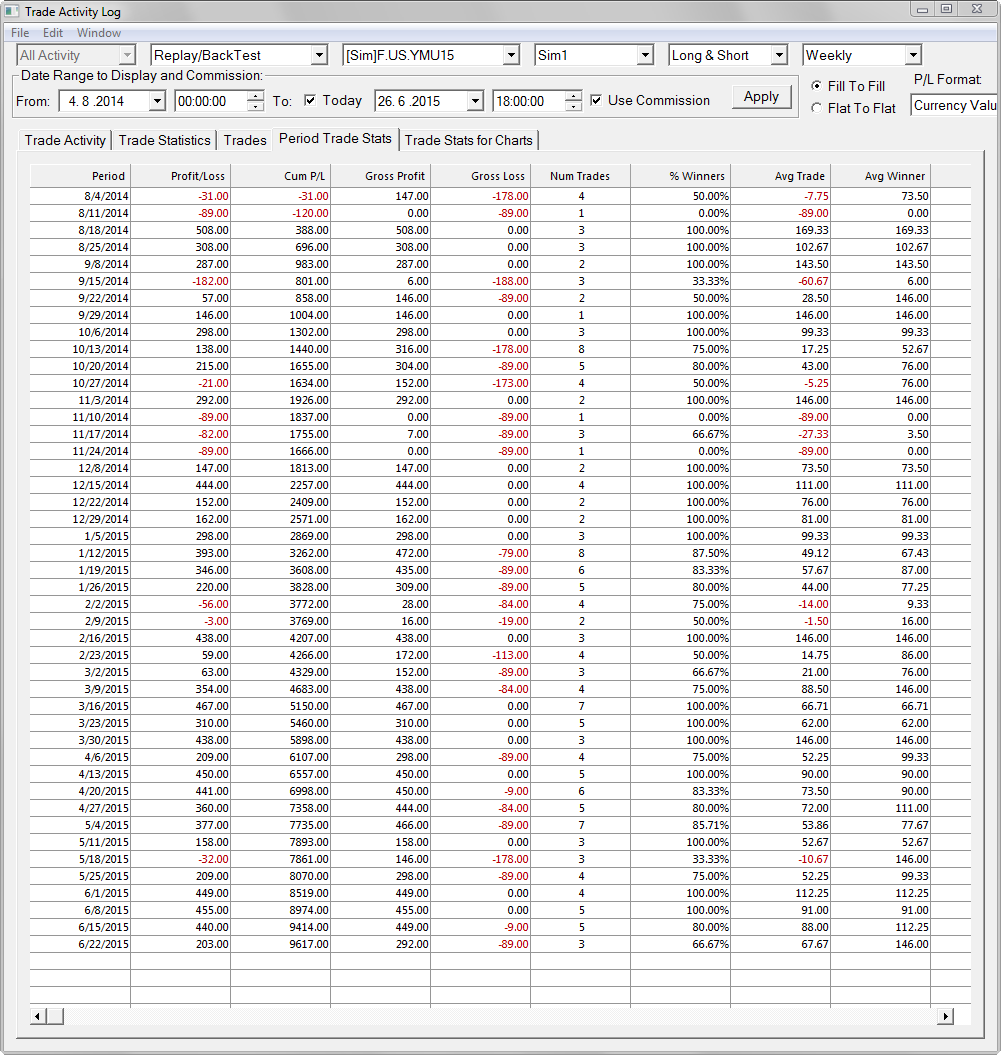The image size is (1001, 1055).
Task: Sort by the % Winners column header
Action: point(681,176)
